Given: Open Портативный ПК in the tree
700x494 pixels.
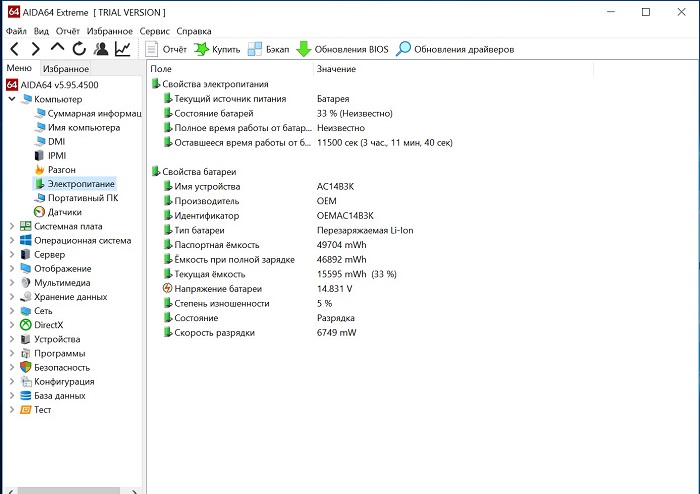Looking at the screenshot, I should click(77, 198).
